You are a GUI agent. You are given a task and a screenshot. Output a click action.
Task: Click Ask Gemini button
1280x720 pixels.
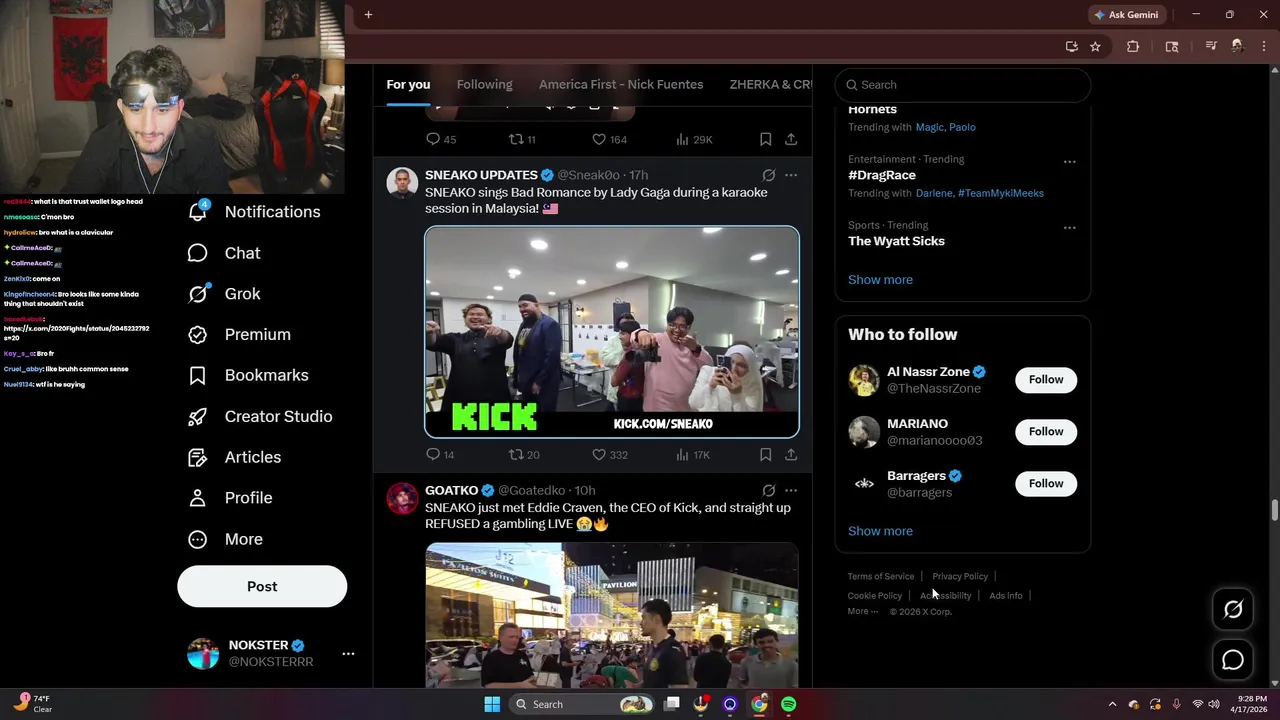(1126, 14)
